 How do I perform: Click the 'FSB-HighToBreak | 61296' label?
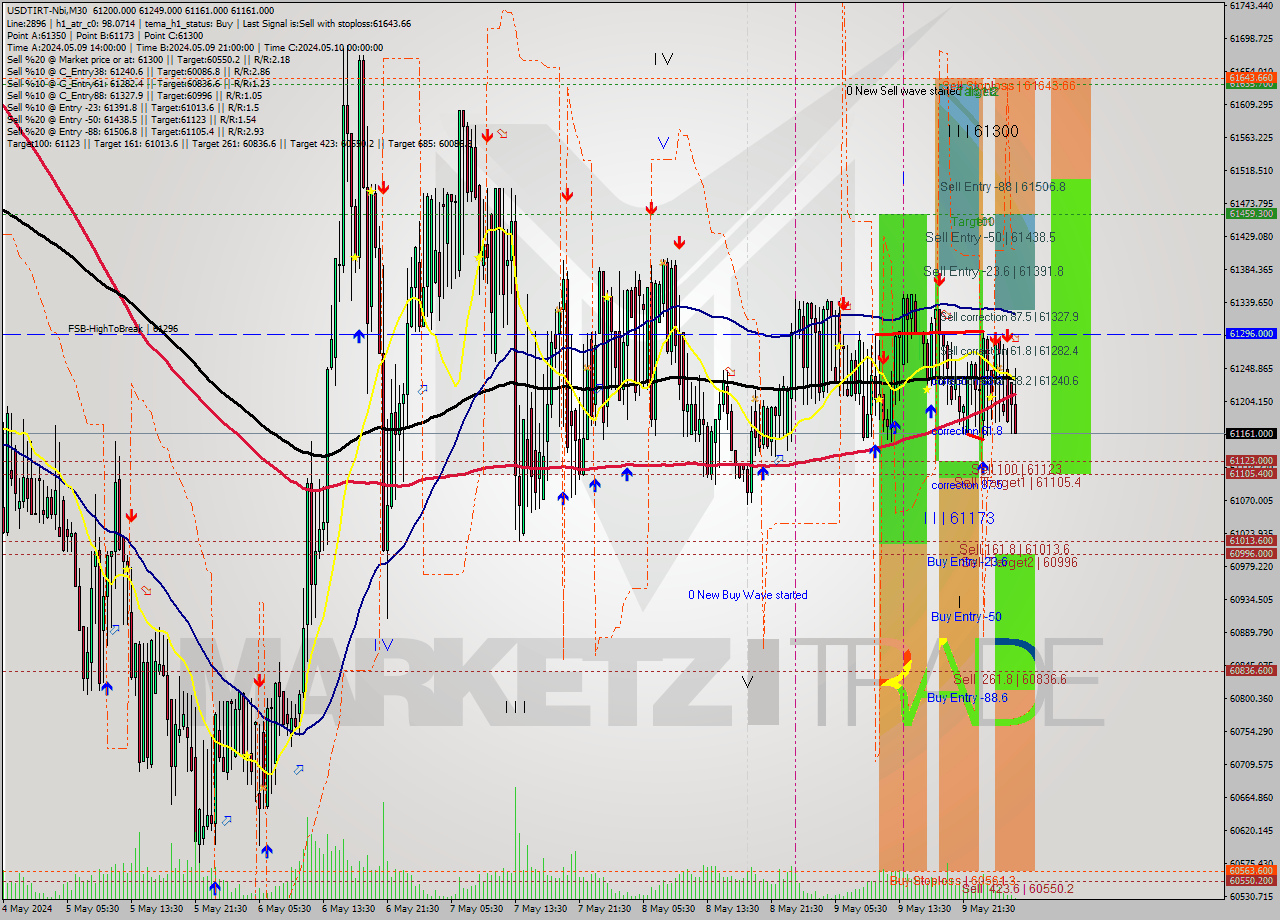[x=123, y=328]
